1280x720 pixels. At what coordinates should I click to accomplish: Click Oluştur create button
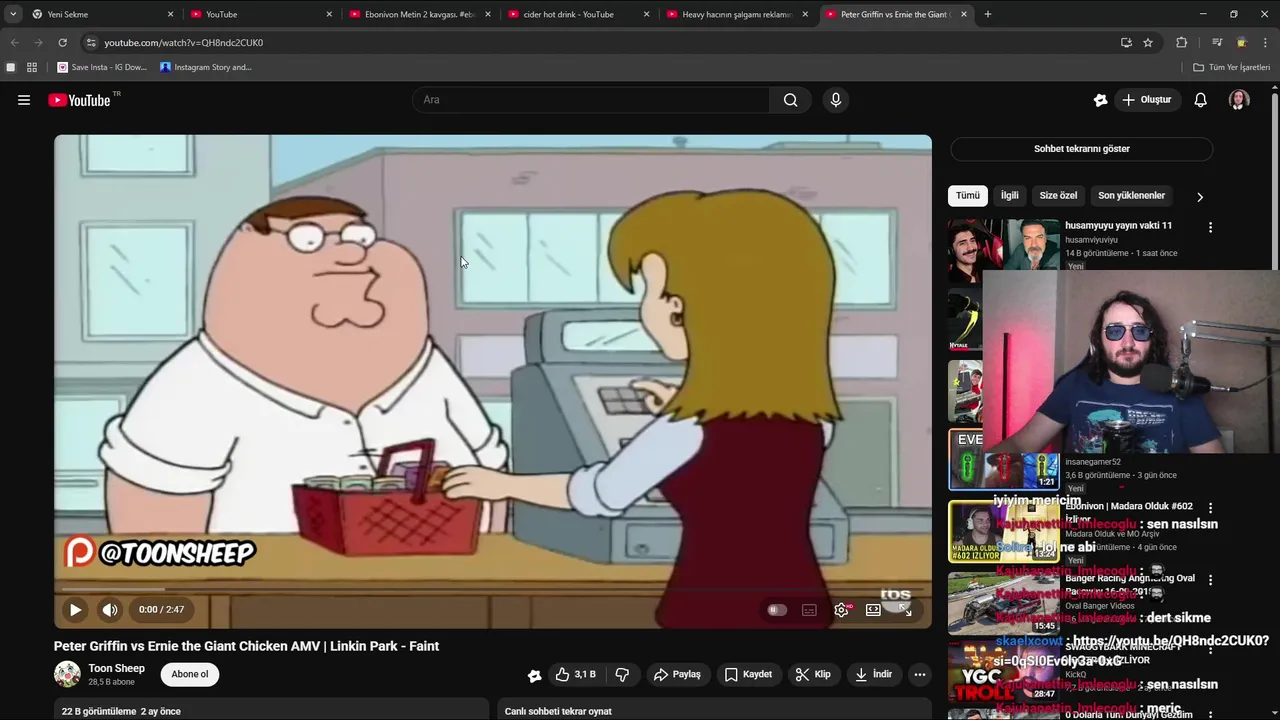[x=1146, y=100]
